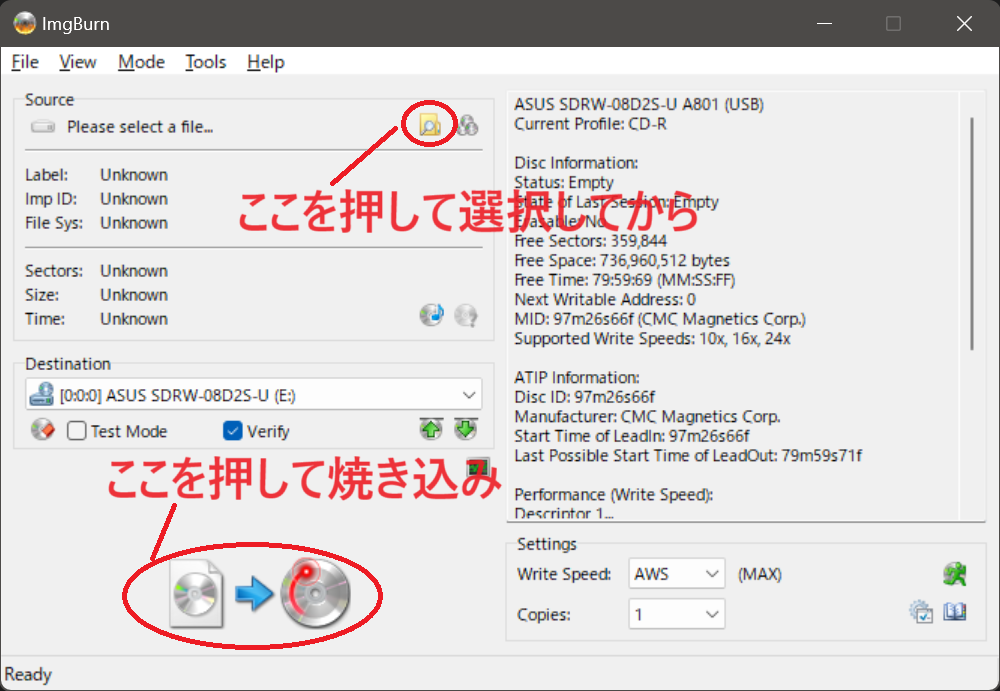Viewport: 1000px width, 691px height.
Task: Click the Unknown value beside Sectors
Action: (134, 271)
